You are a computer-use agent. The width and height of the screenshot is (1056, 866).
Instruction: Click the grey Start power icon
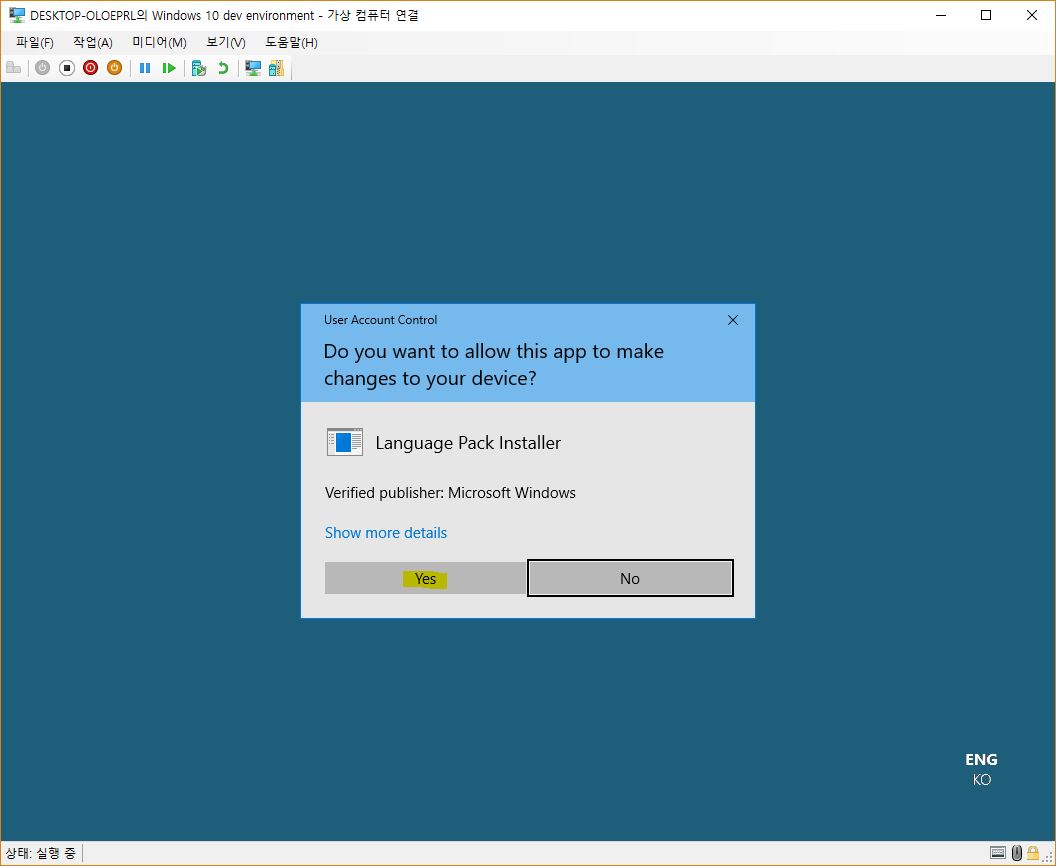pos(42,68)
